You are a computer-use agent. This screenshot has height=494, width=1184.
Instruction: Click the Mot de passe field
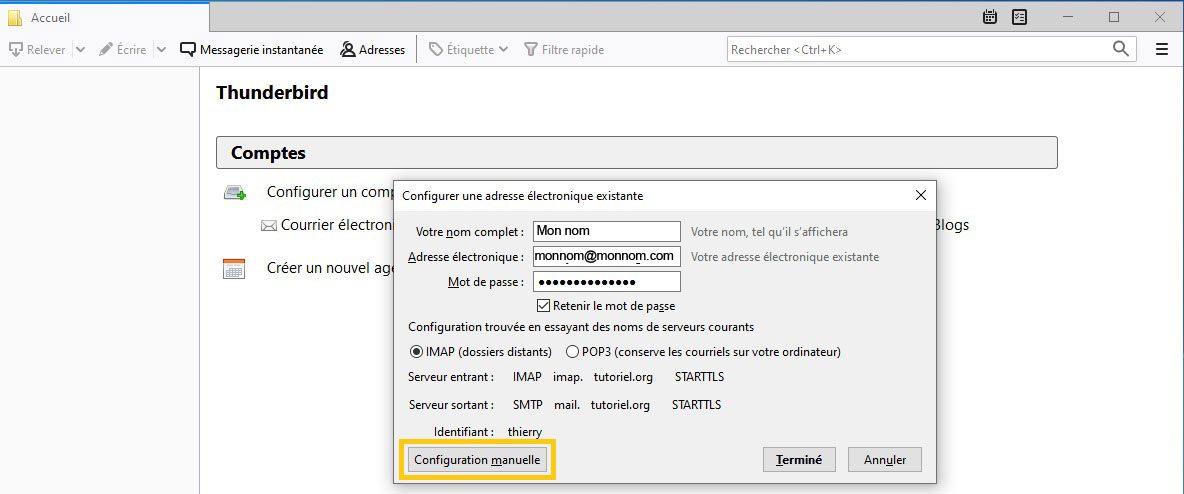607,282
